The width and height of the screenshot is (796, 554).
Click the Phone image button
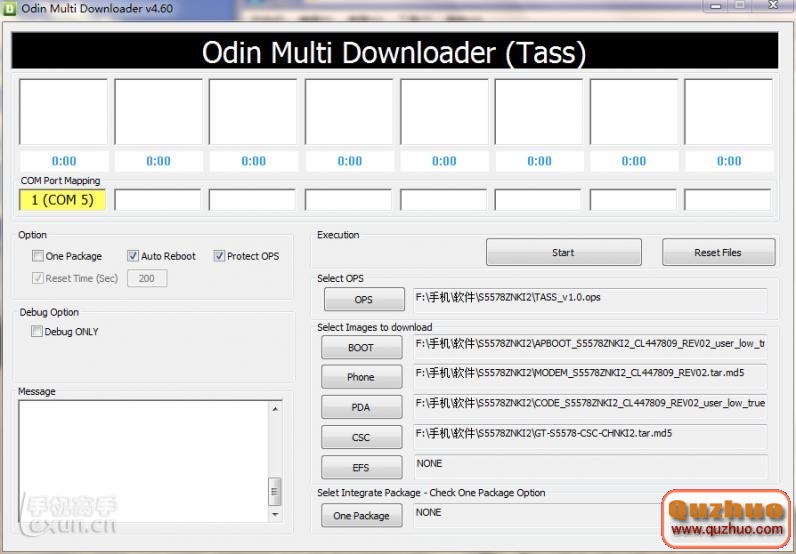click(x=361, y=377)
